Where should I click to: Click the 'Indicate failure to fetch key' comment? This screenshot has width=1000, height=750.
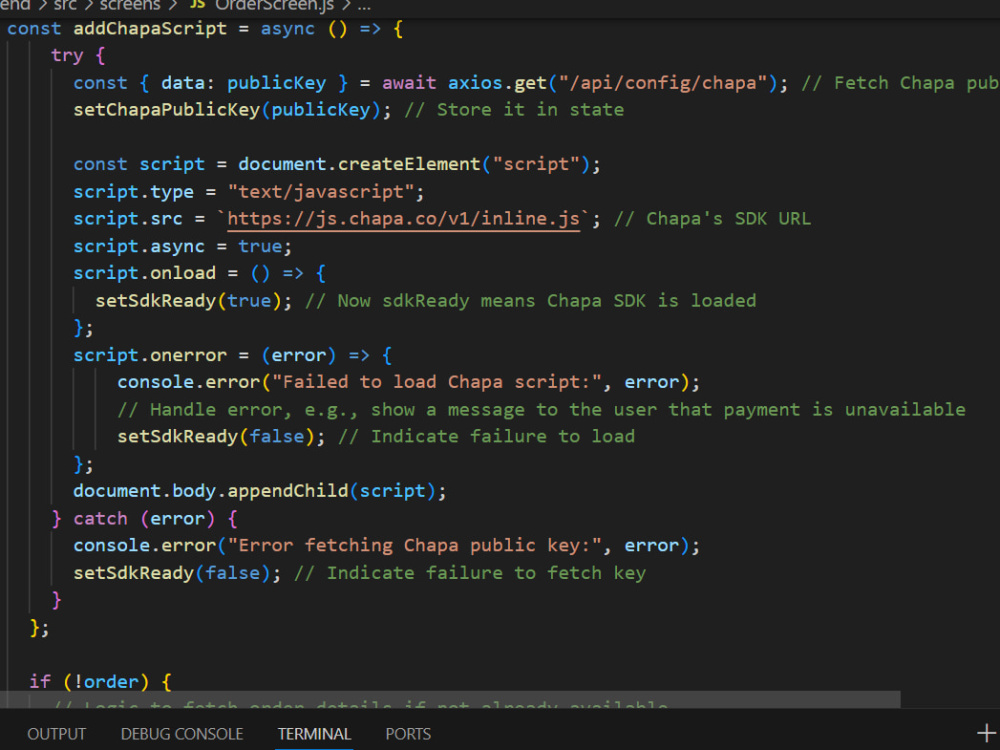pos(470,573)
